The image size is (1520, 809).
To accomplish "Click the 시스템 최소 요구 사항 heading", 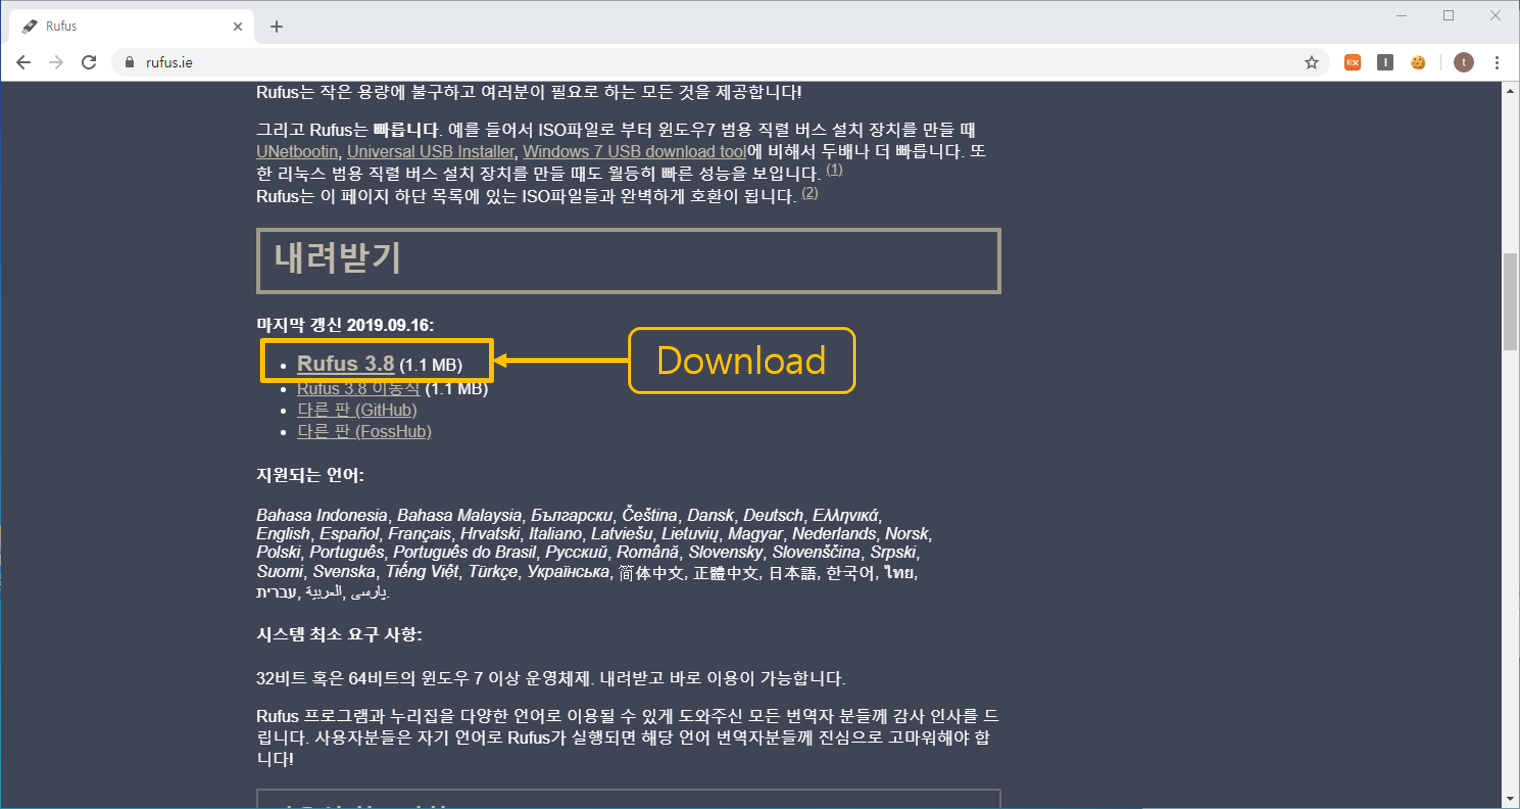I will [x=339, y=635].
